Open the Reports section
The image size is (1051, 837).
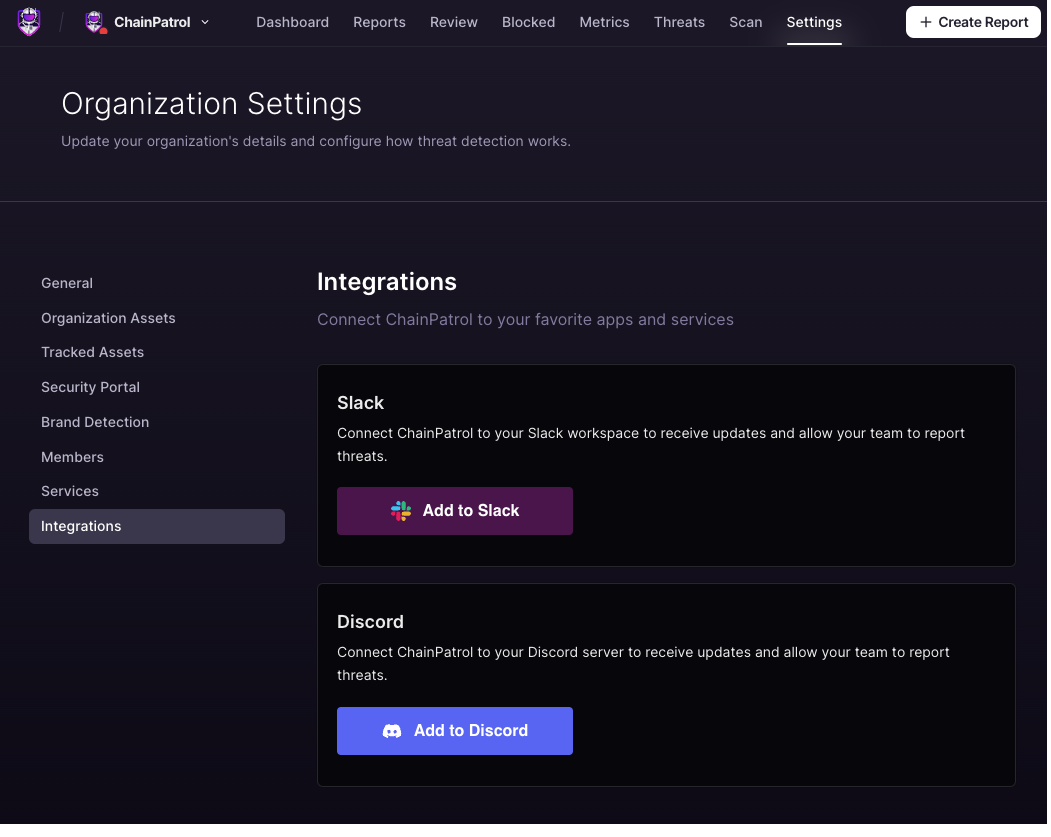tap(379, 21)
